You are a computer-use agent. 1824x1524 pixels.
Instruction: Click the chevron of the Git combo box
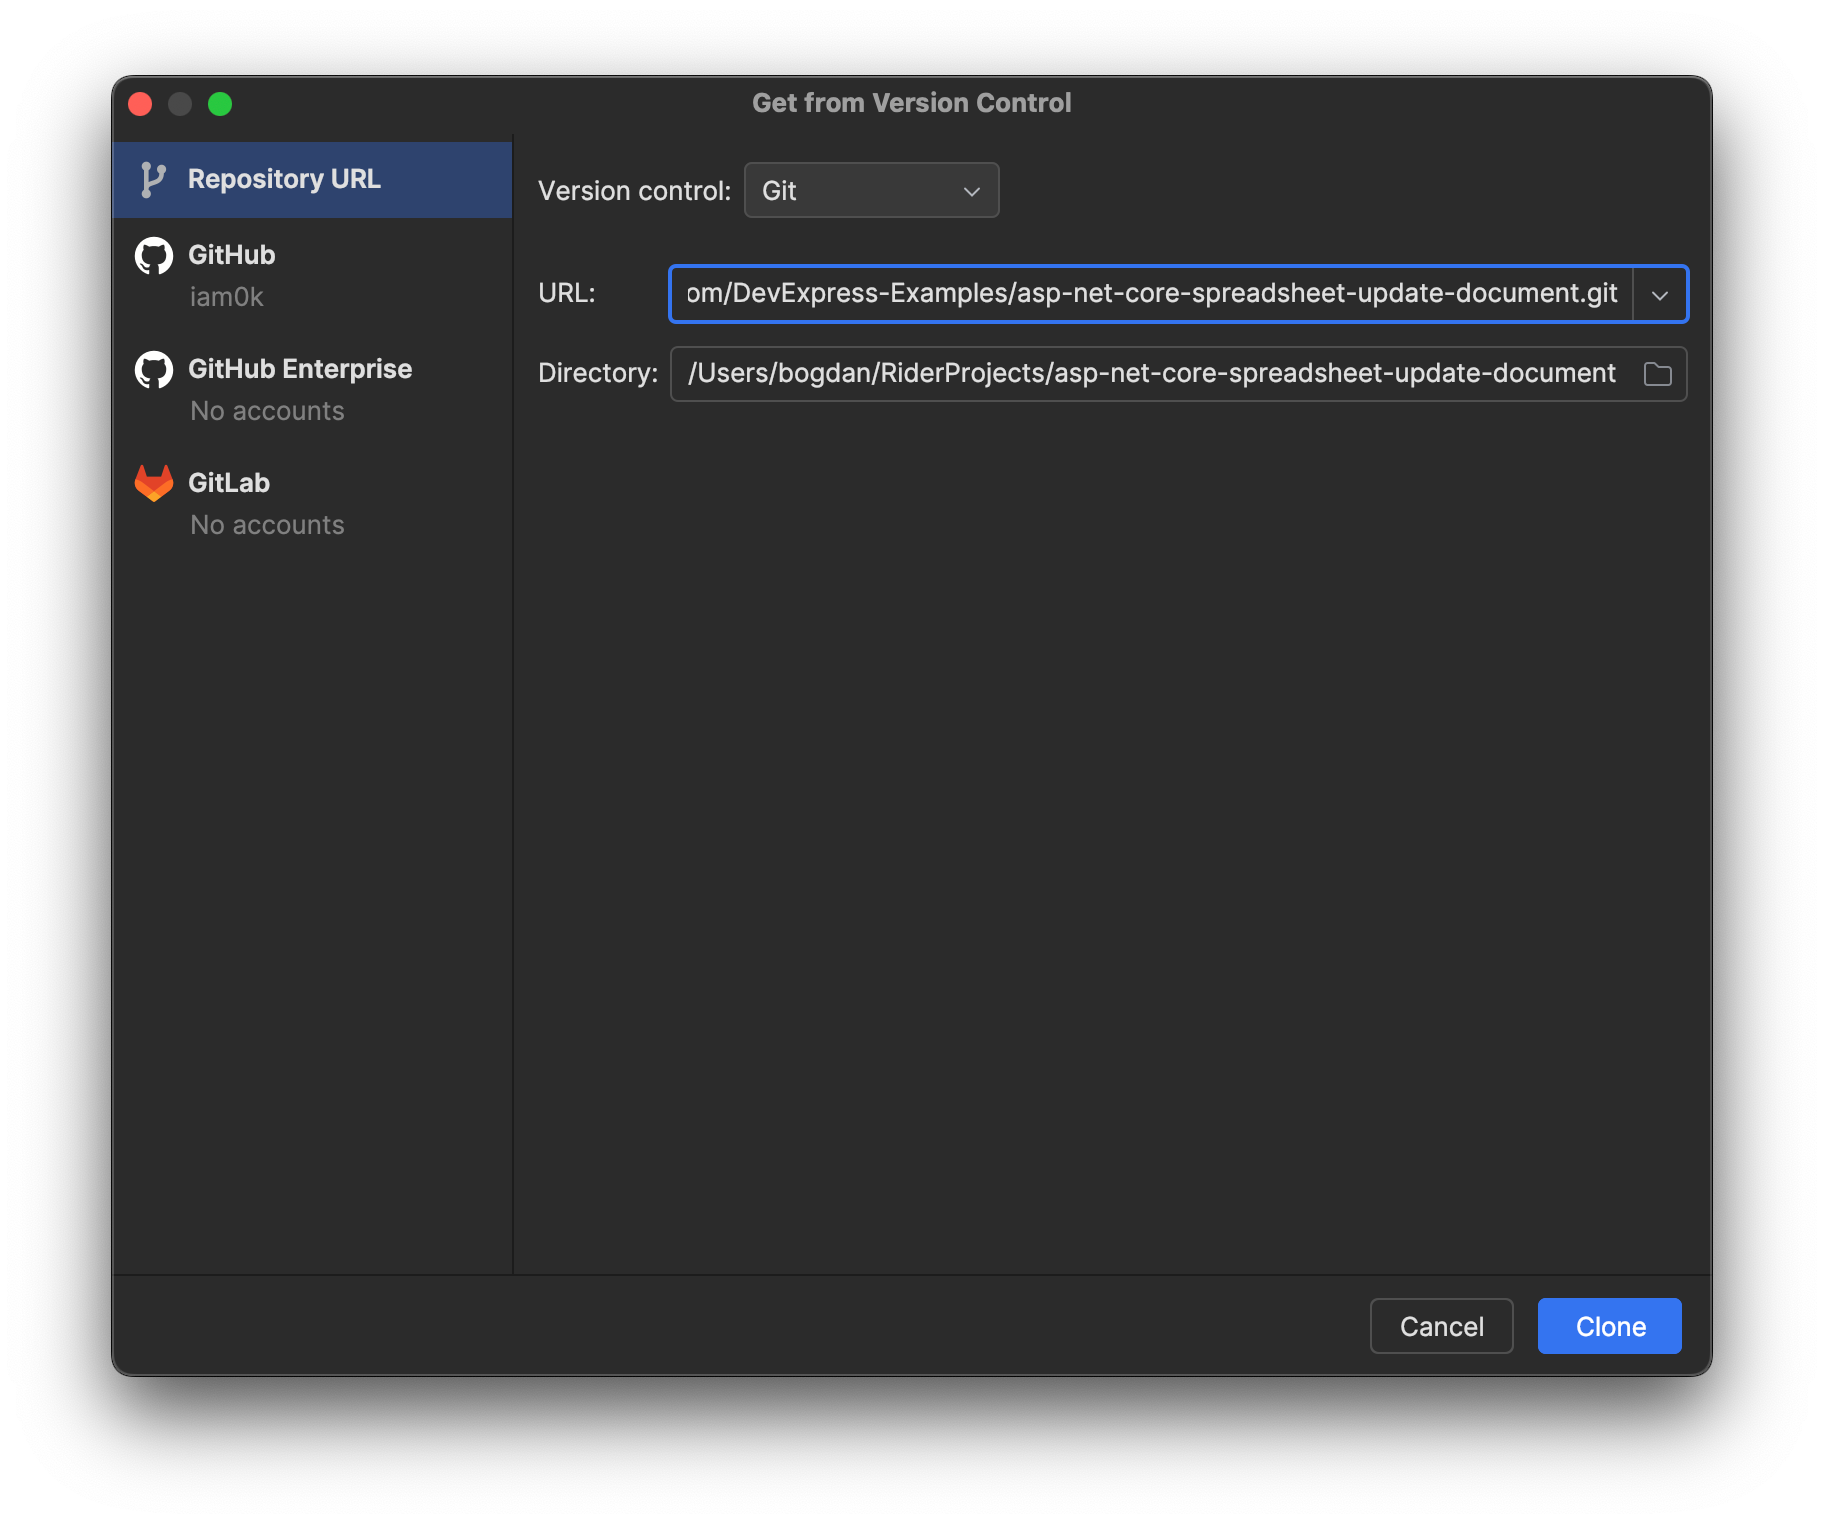[971, 191]
